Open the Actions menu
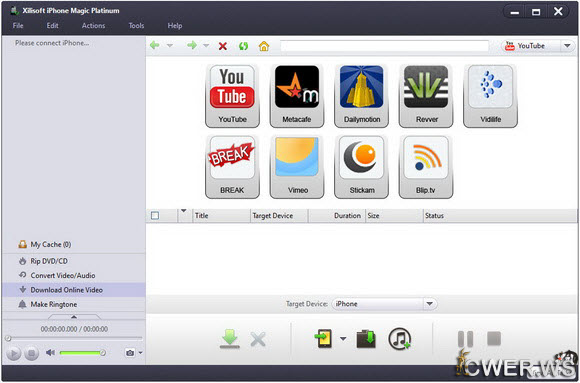The height and width of the screenshot is (383, 580). click(x=93, y=26)
